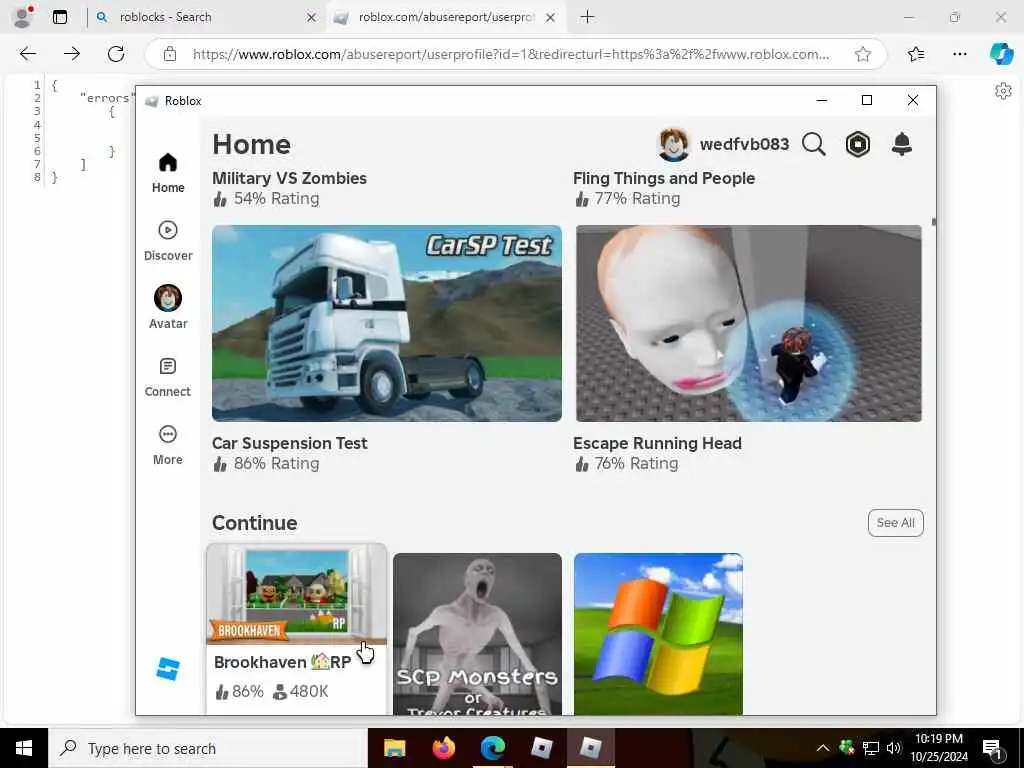Add this page to favorites star icon
The height and width of the screenshot is (768, 1024).
tap(863, 54)
